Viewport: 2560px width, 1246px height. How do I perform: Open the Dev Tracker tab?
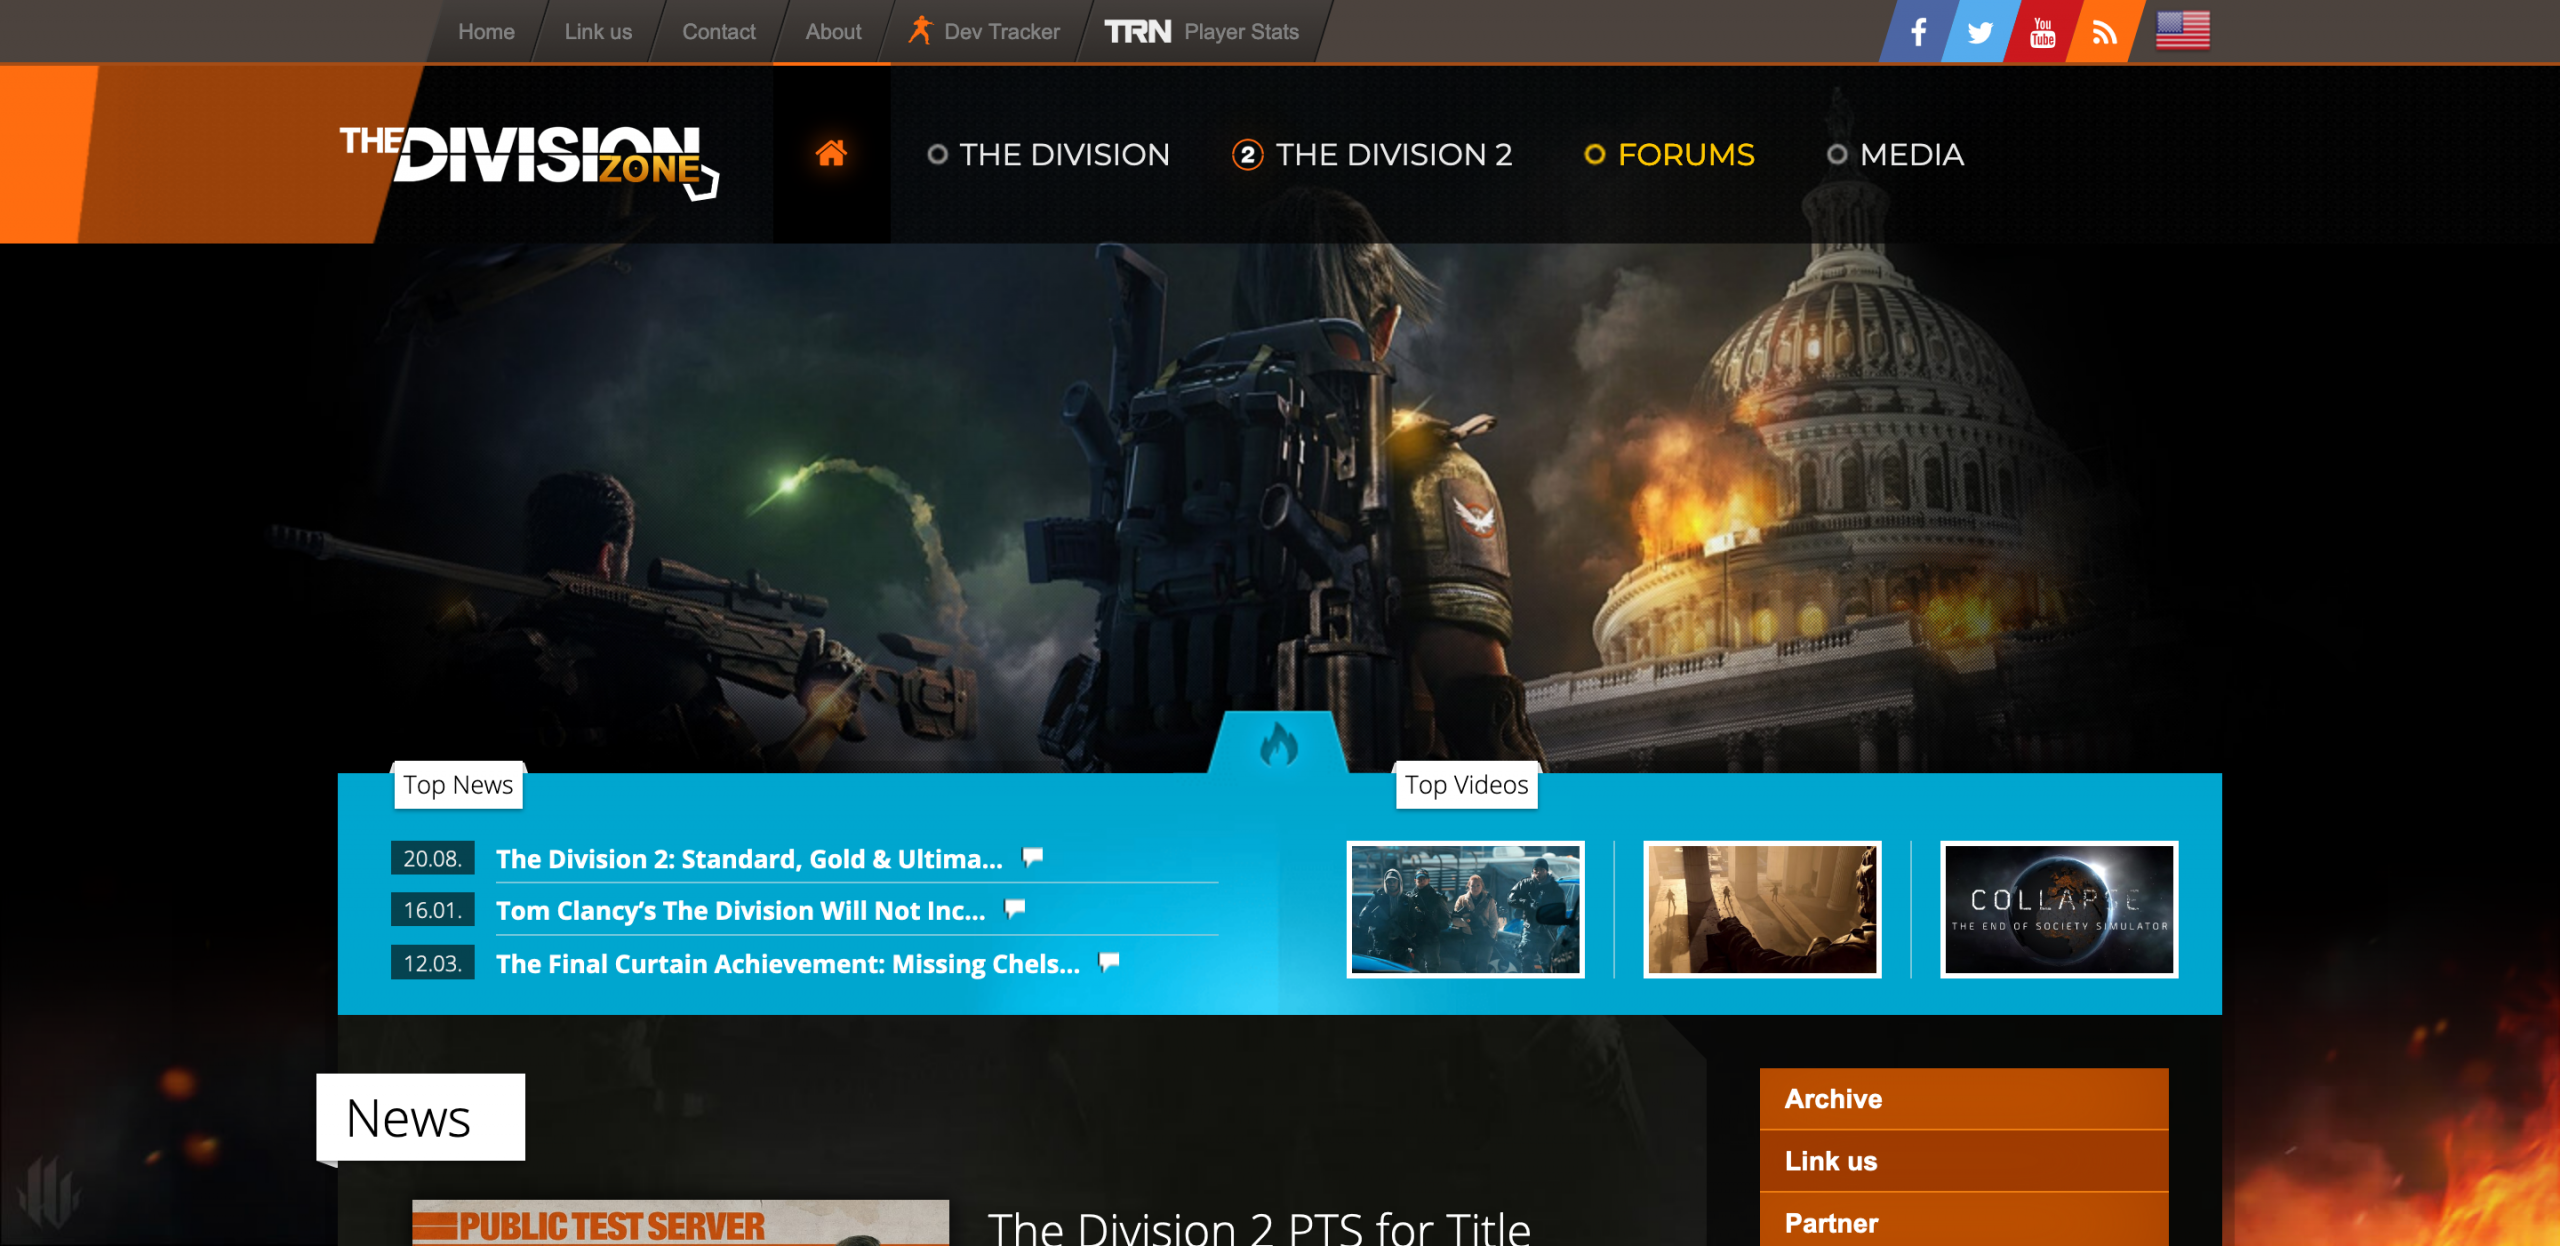[985, 32]
